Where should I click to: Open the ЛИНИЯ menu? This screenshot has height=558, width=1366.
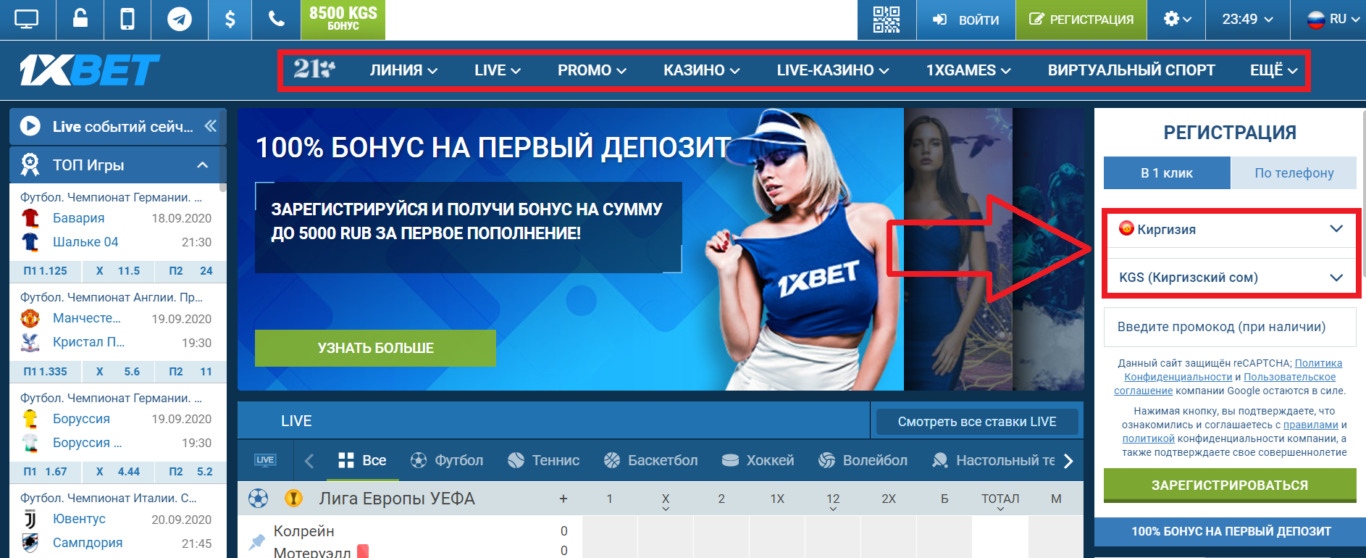point(404,70)
